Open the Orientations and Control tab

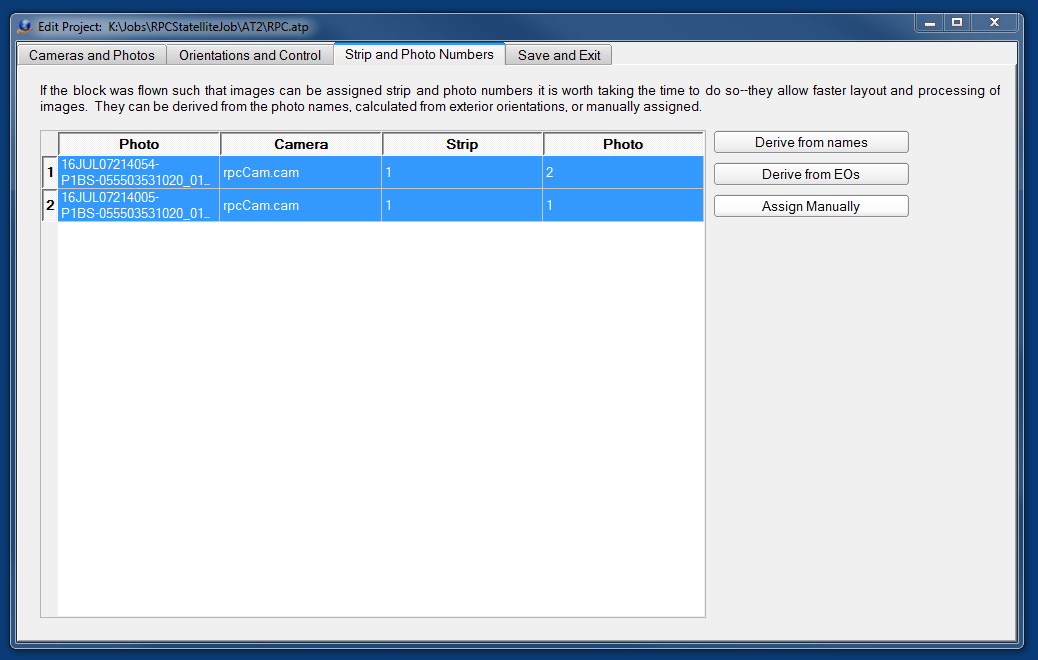[250, 55]
